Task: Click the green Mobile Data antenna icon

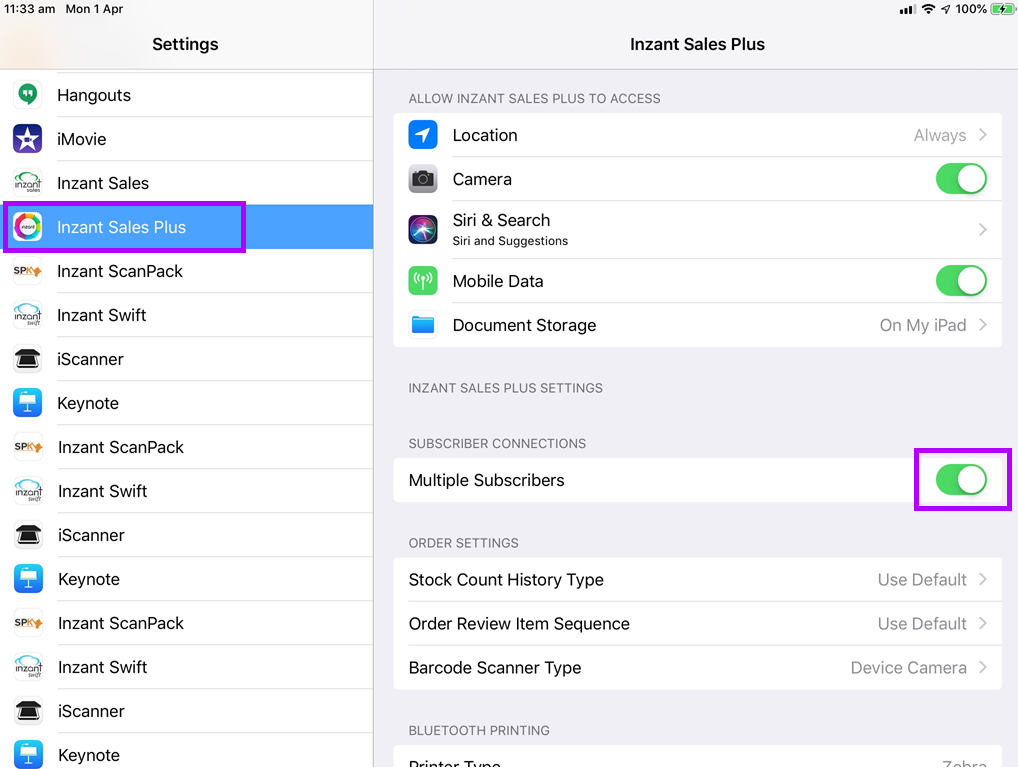Action: point(423,281)
